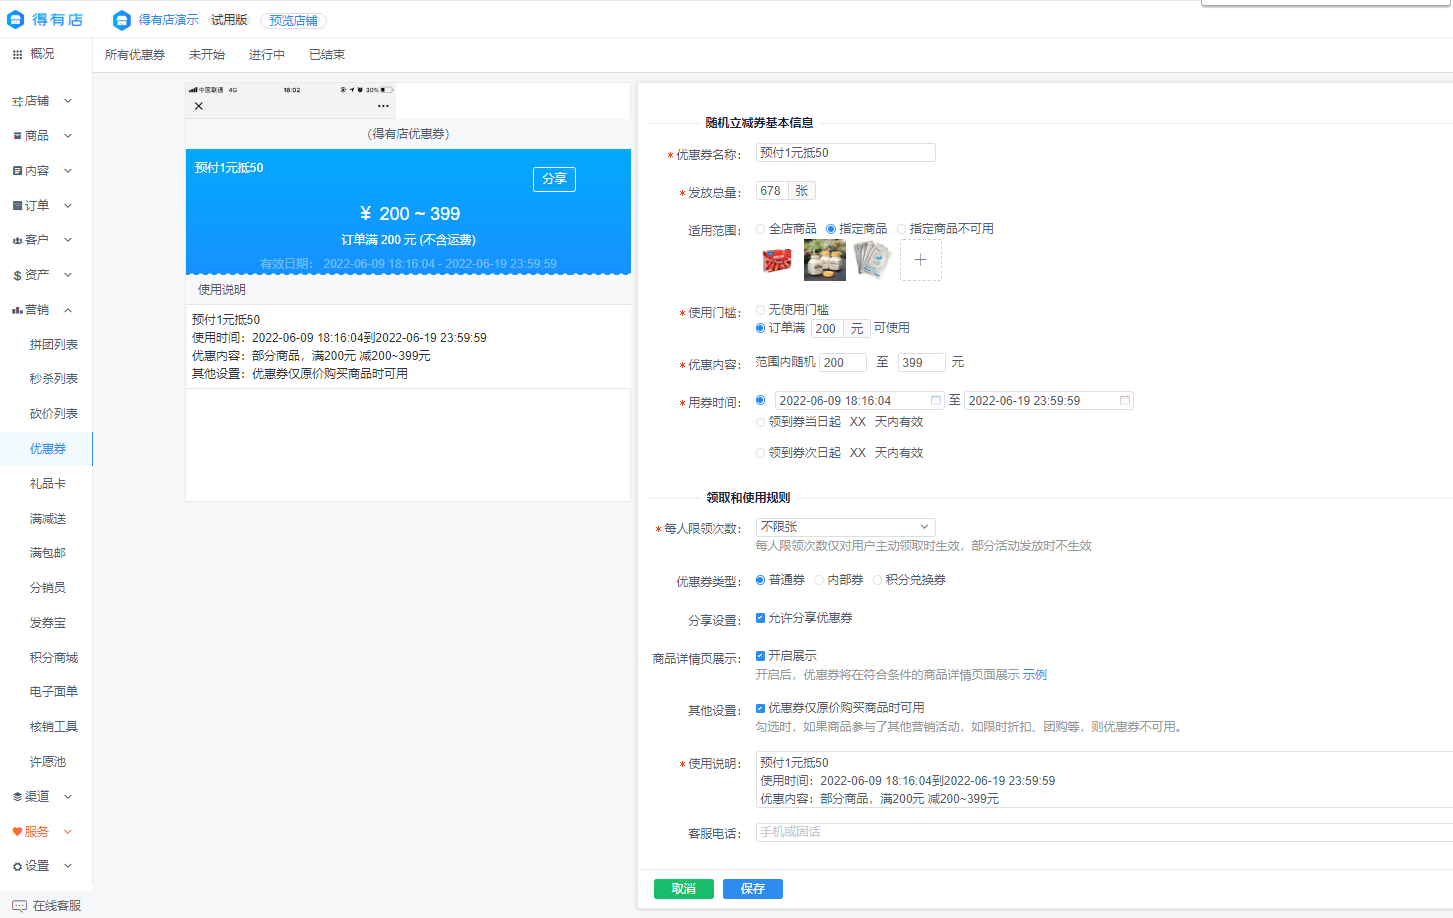Screen dimensions: 1453x918
Task: Select 积分兑换券 coupon type
Action: (878, 580)
